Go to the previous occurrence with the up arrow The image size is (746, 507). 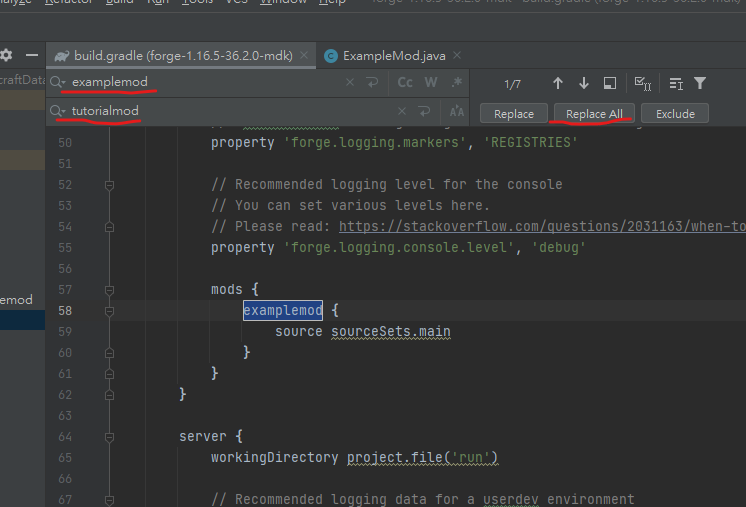click(x=558, y=84)
